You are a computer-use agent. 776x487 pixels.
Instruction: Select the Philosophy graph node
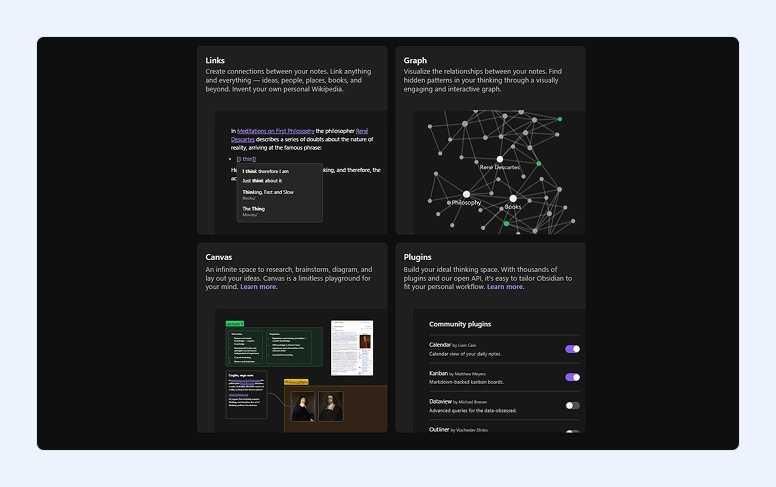(466, 195)
